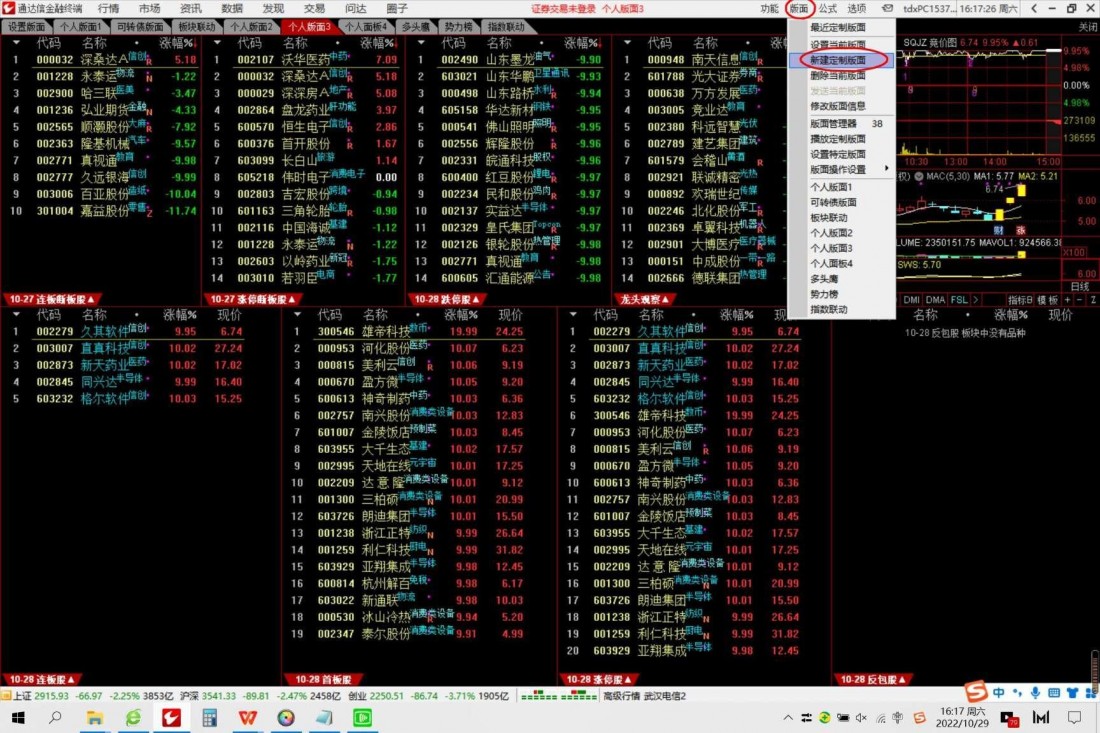Screen dimensions: 1100x733
Task: Open the 10-28 跌停股 panel selector
Action: (x=446, y=300)
